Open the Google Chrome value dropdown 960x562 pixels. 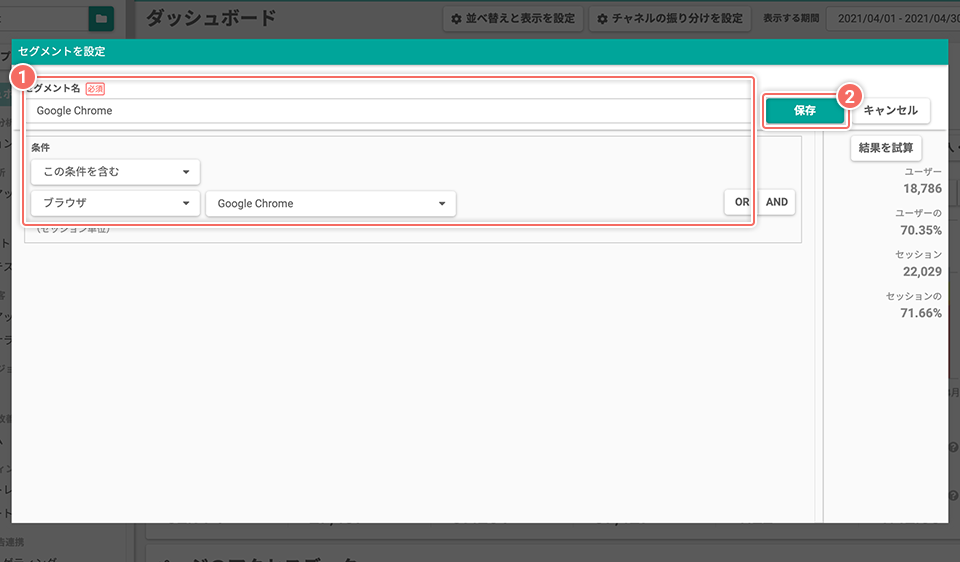331,204
